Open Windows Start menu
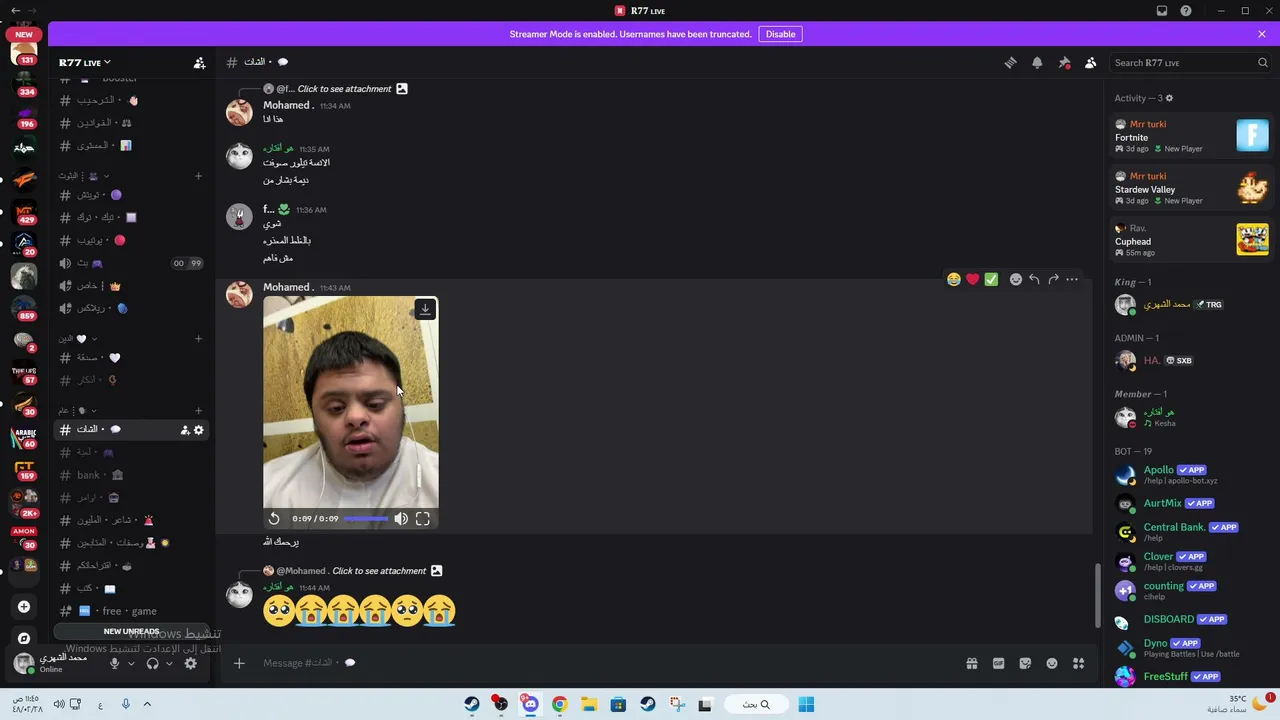Screen dimensions: 1280x720 806,704
